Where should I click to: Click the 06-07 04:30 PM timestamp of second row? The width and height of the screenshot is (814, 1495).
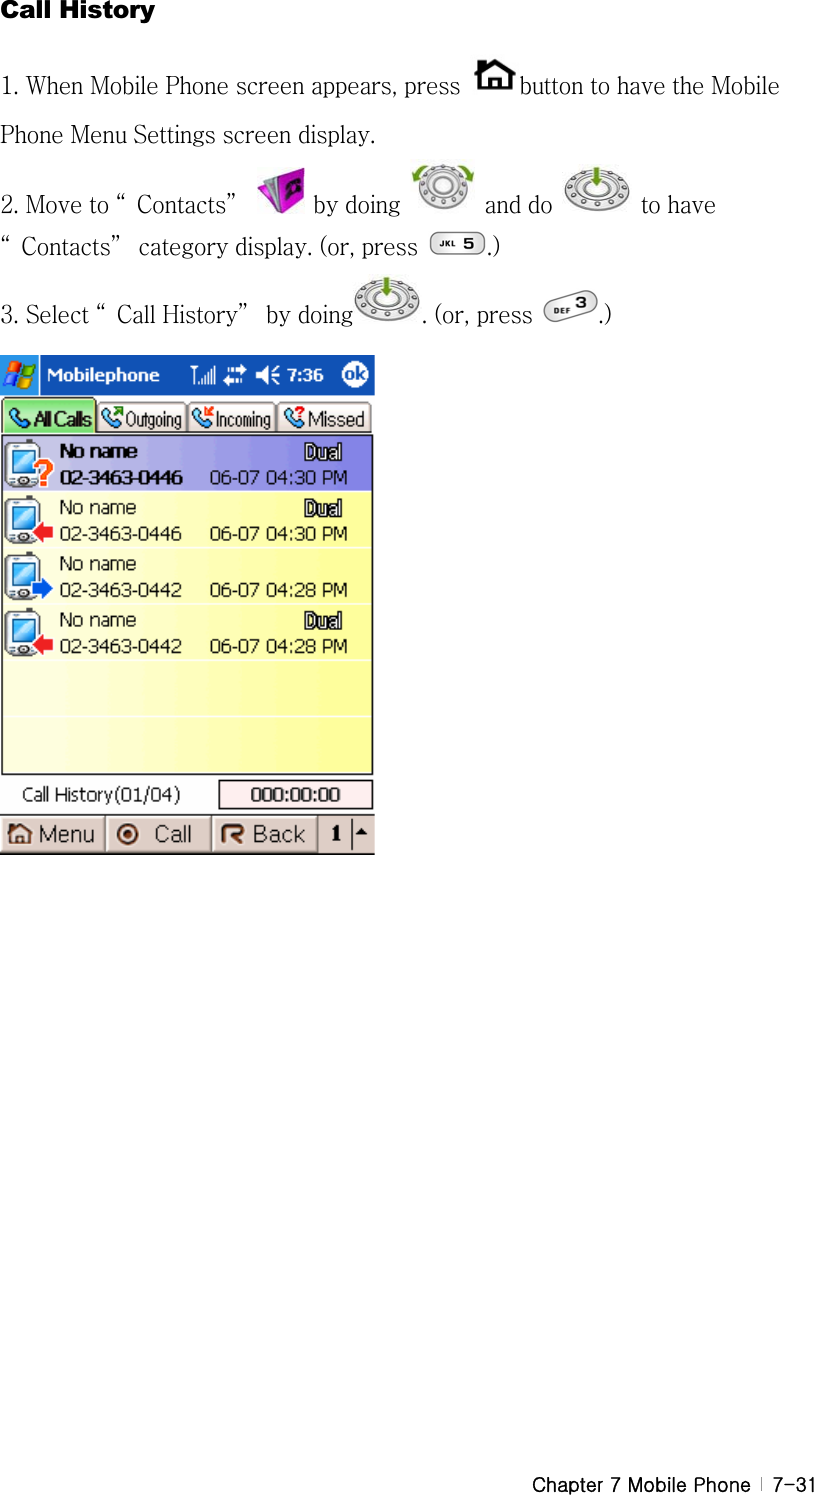[278, 534]
